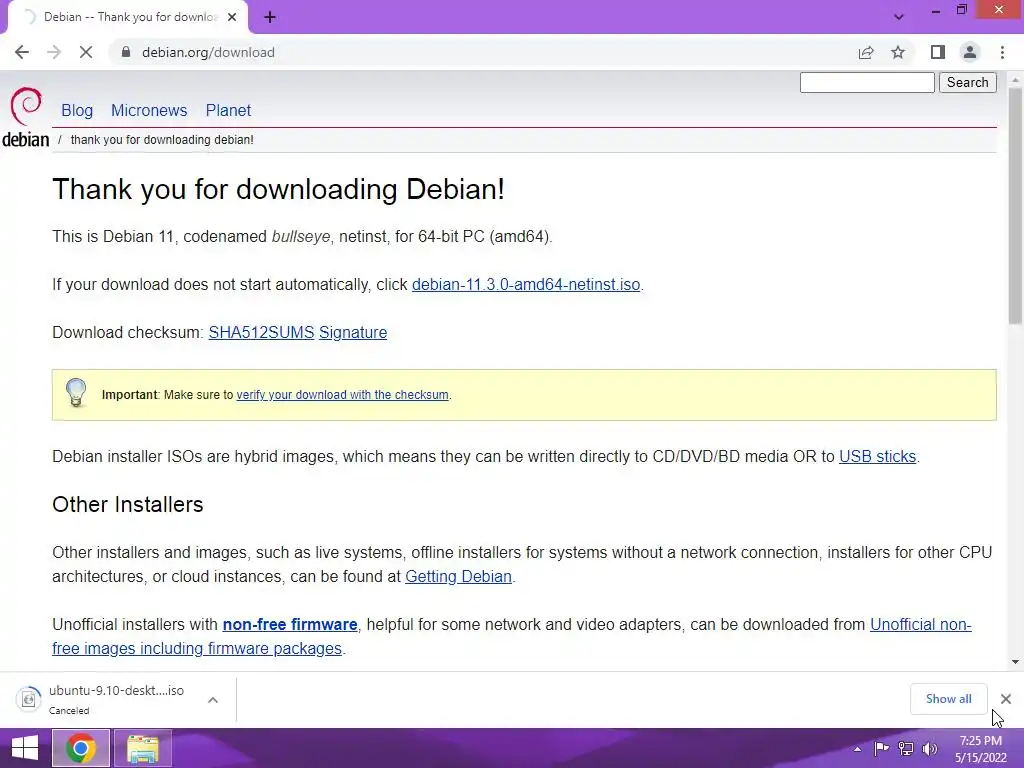
Task: Close the Debian Thank you tab
Action: pos(232,17)
